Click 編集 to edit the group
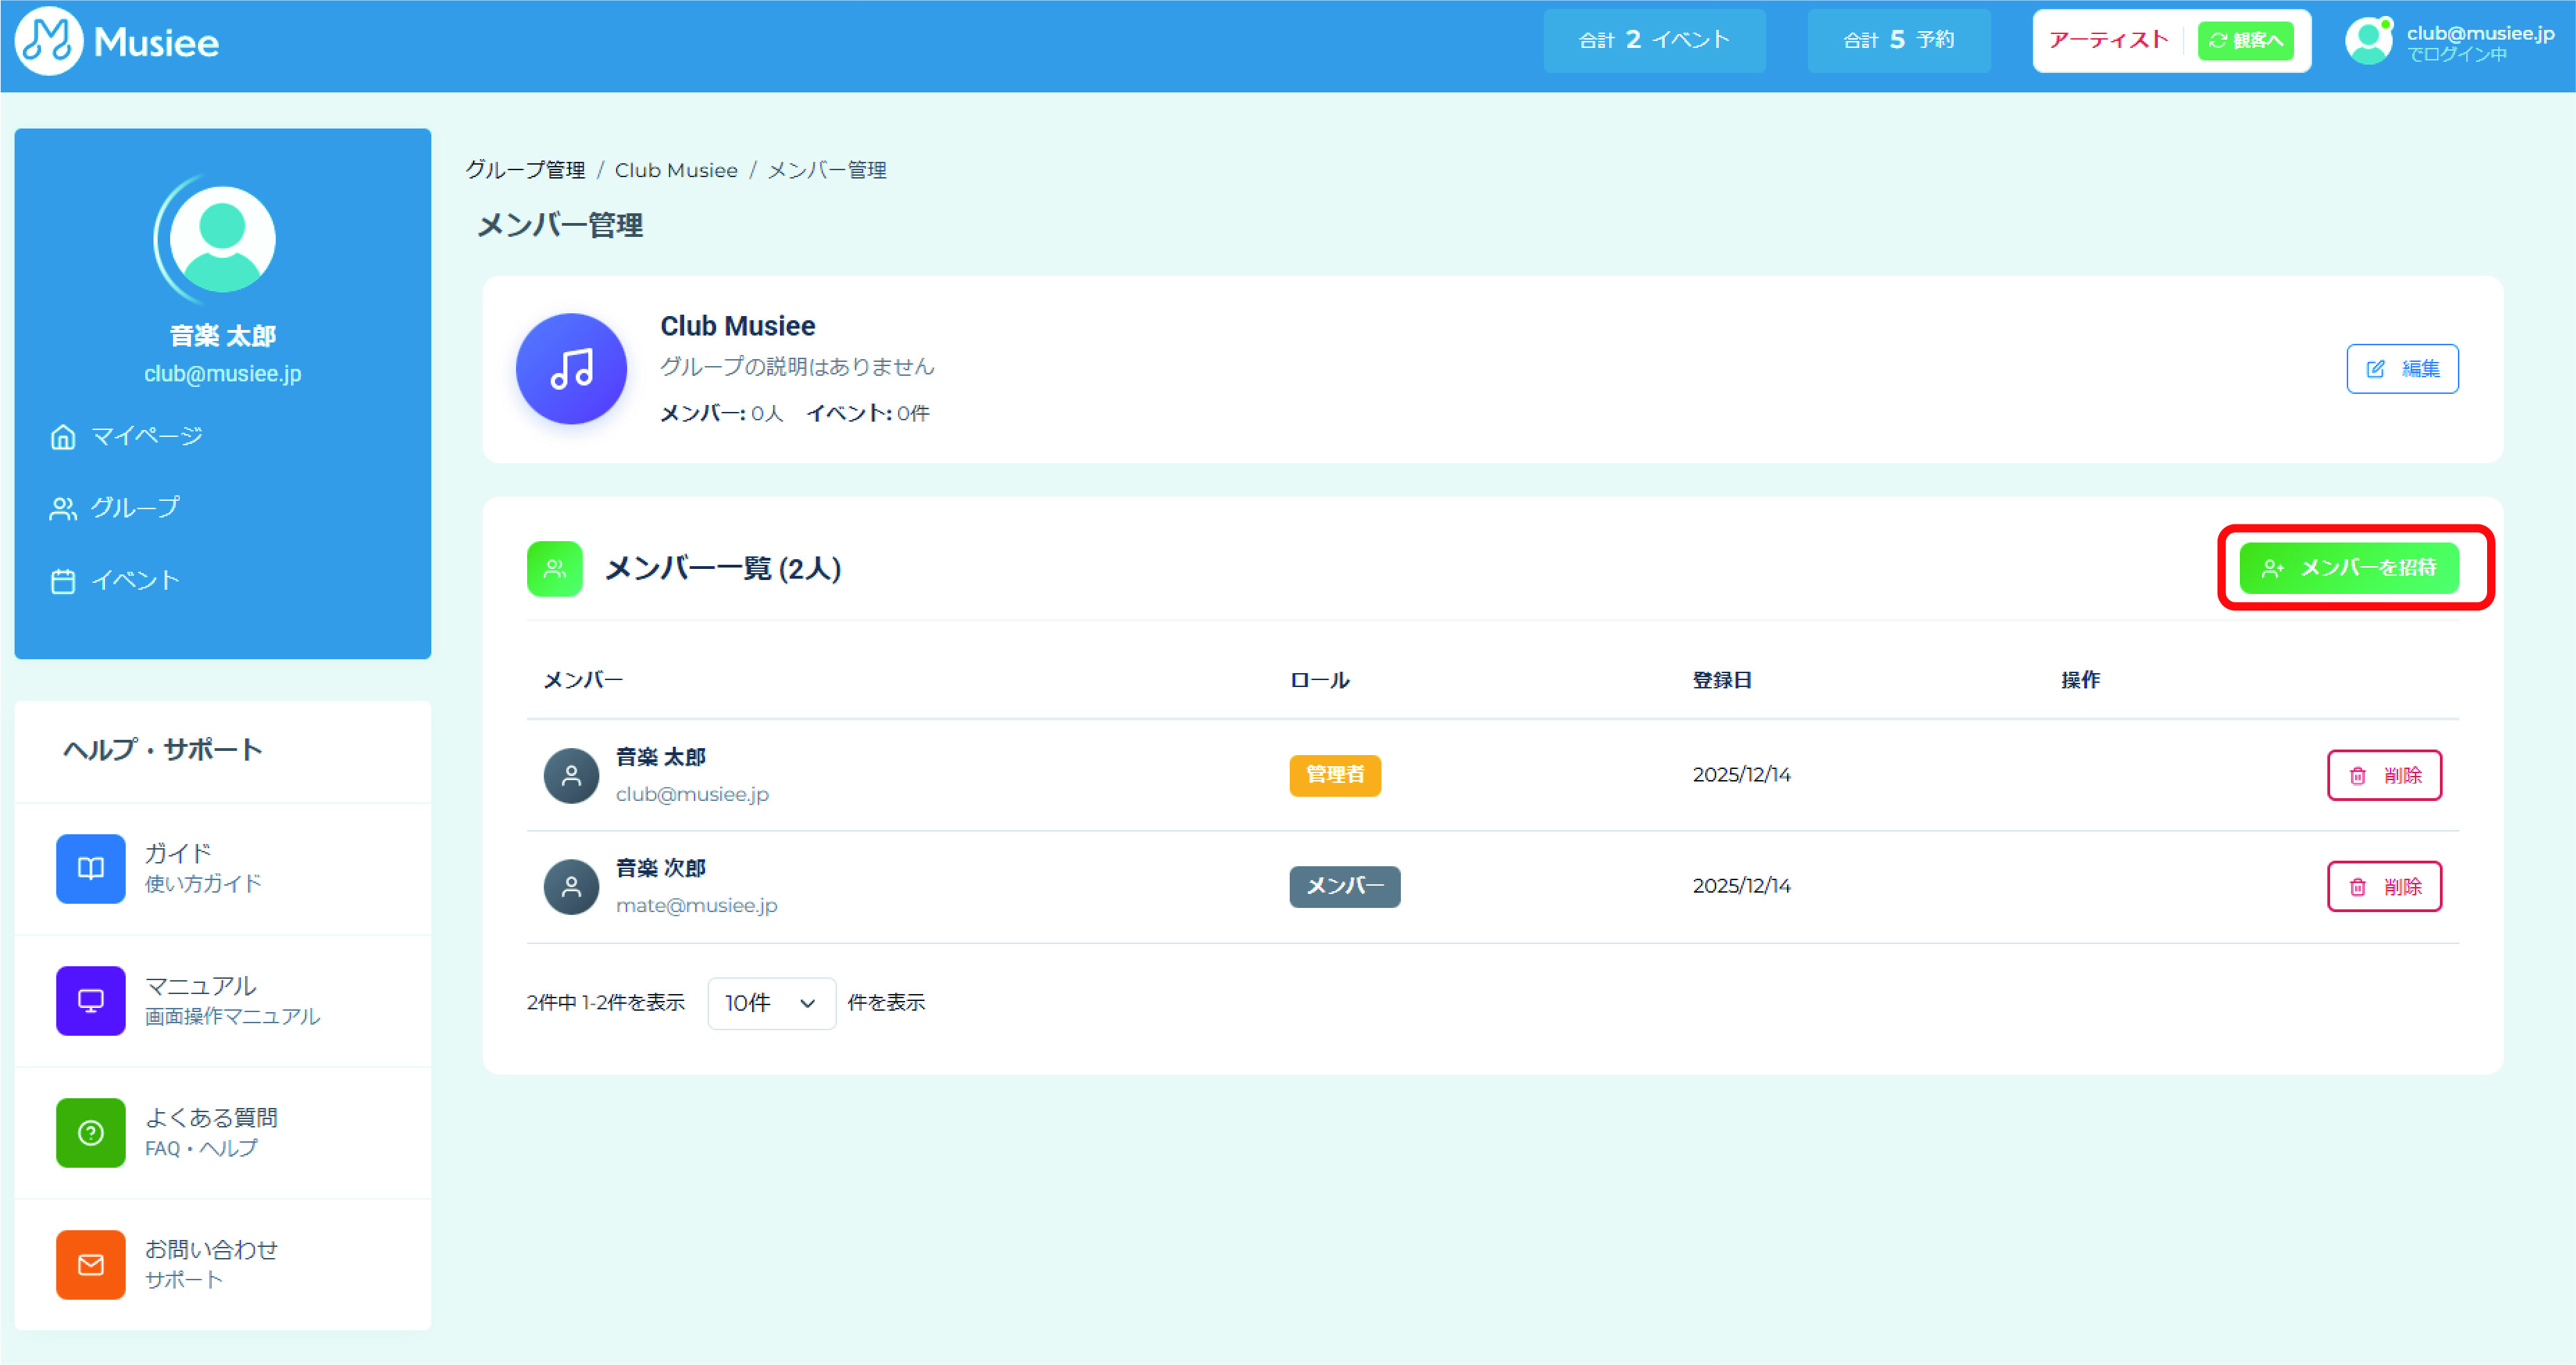This screenshot has width=2576, height=1365. [2402, 369]
